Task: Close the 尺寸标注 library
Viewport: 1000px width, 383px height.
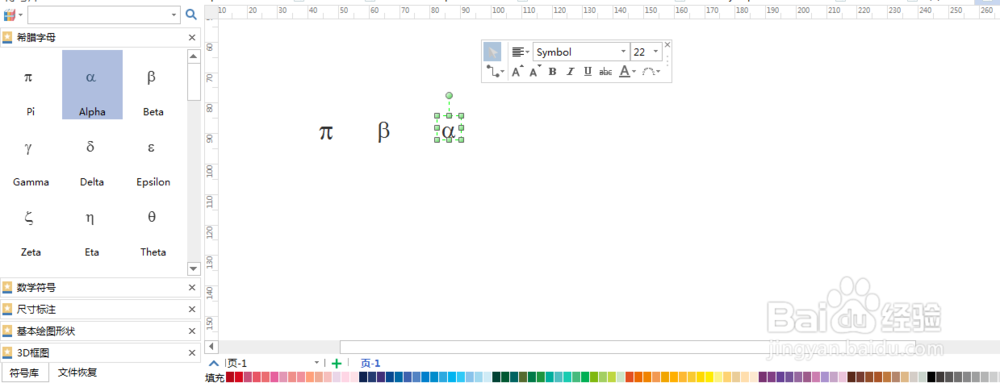Action: pyautogui.click(x=192, y=309)
